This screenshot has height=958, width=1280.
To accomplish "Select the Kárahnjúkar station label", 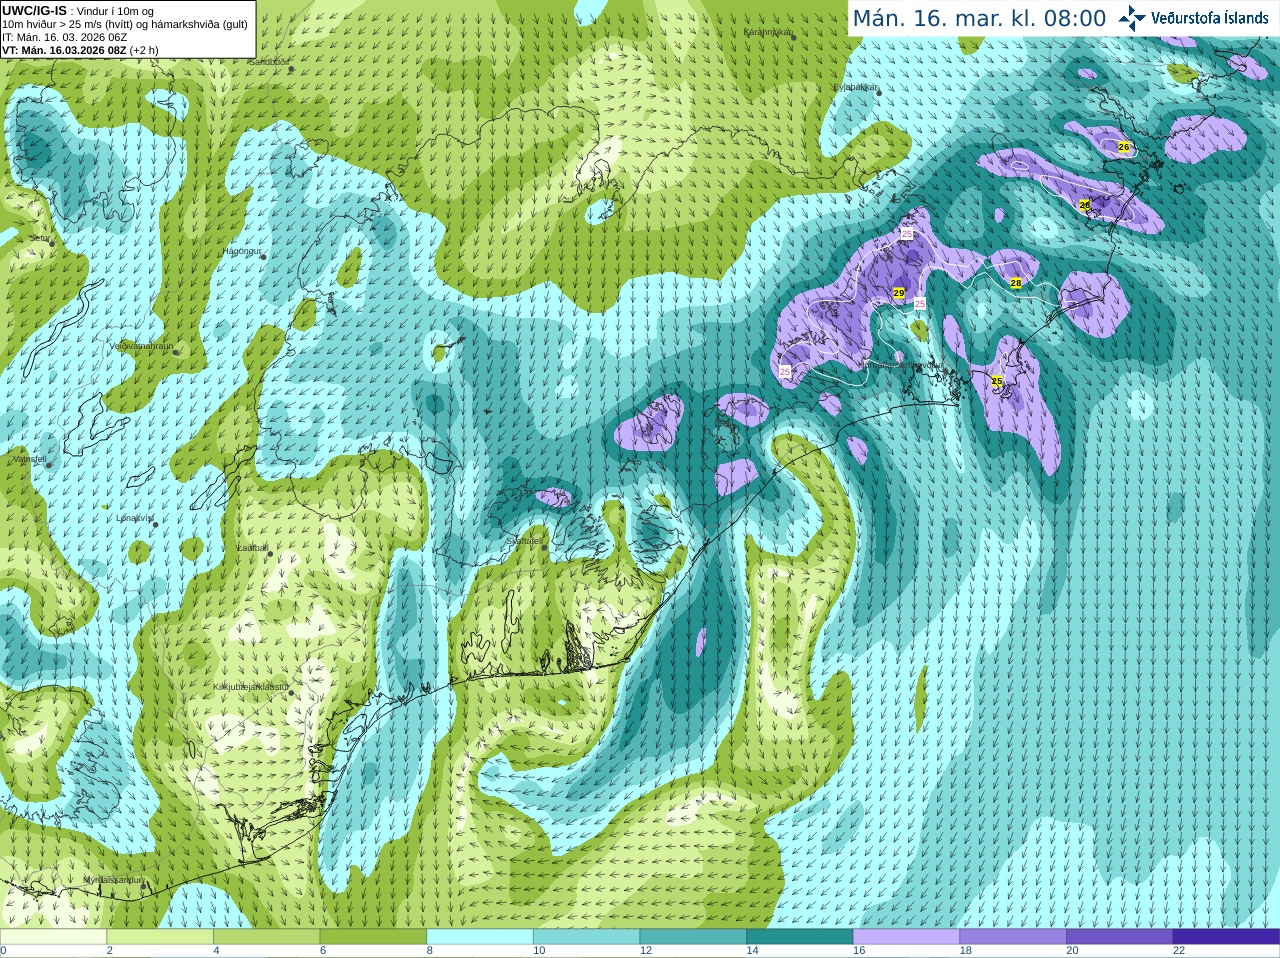I will coord(767,32).
